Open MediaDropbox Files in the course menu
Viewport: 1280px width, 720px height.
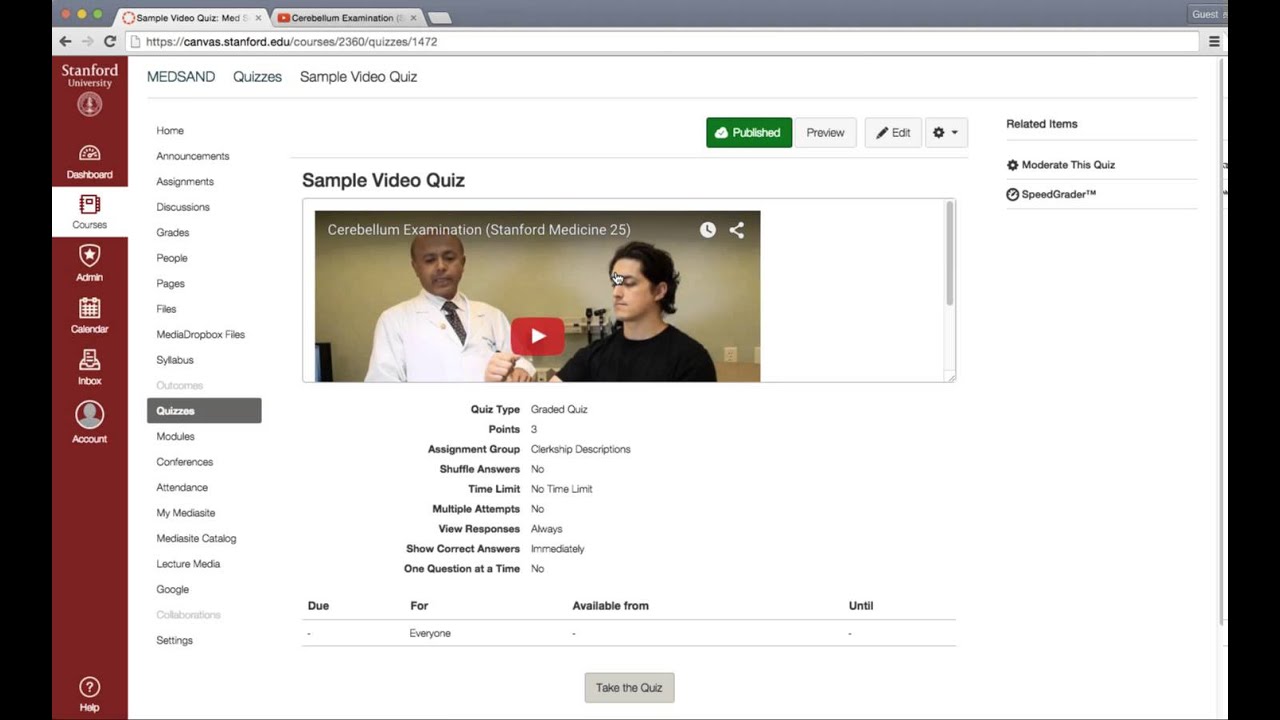[x=201, y=335]
